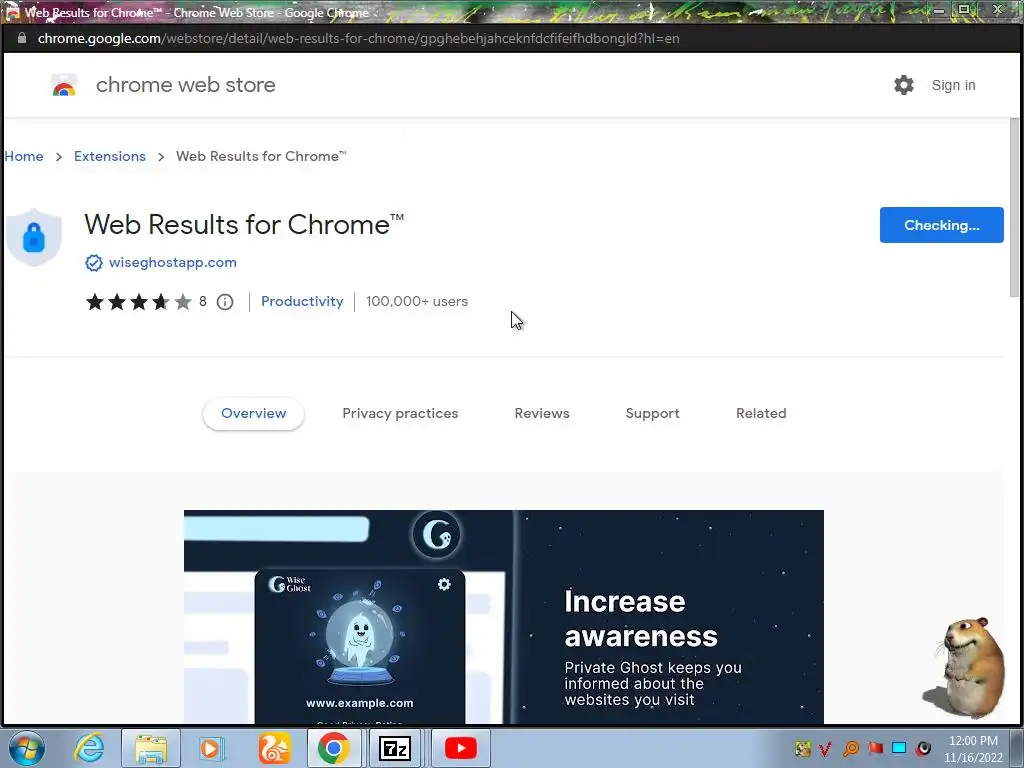
Task: Click the Checking... install button
Action: click(941, 225)
